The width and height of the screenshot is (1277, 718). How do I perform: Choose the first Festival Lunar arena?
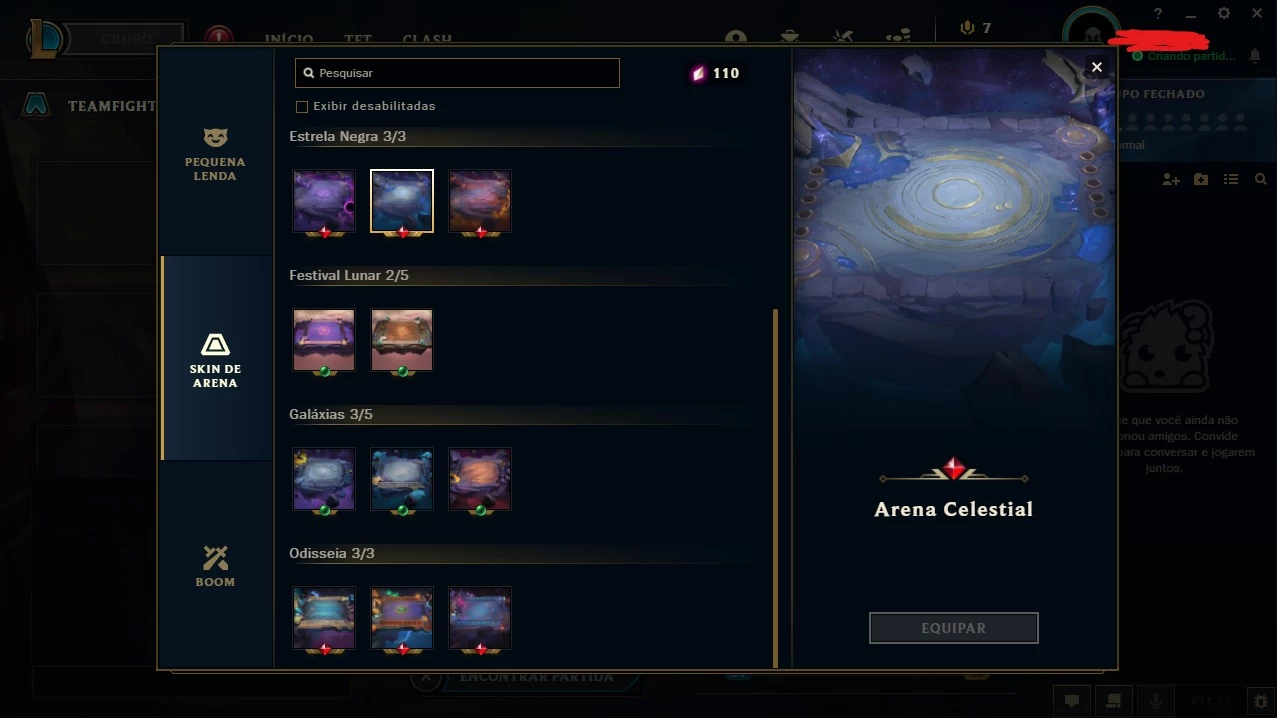[324, 340]
